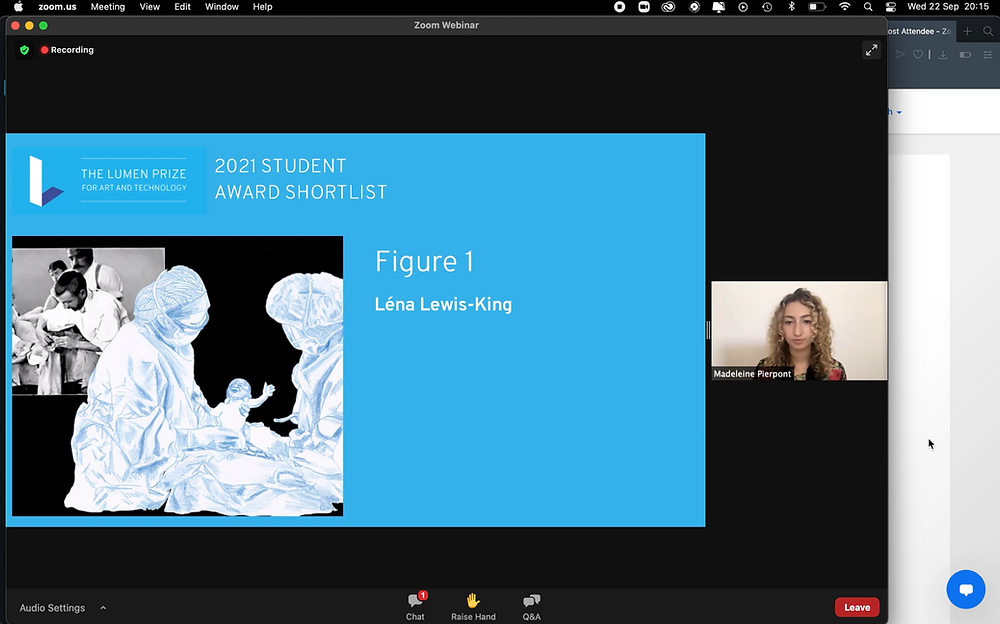Image resolution: width=1000 pixels, height=624 pixels.
Task: Open the hamburger menu in the browser window
Action: [x=987, y=55]
